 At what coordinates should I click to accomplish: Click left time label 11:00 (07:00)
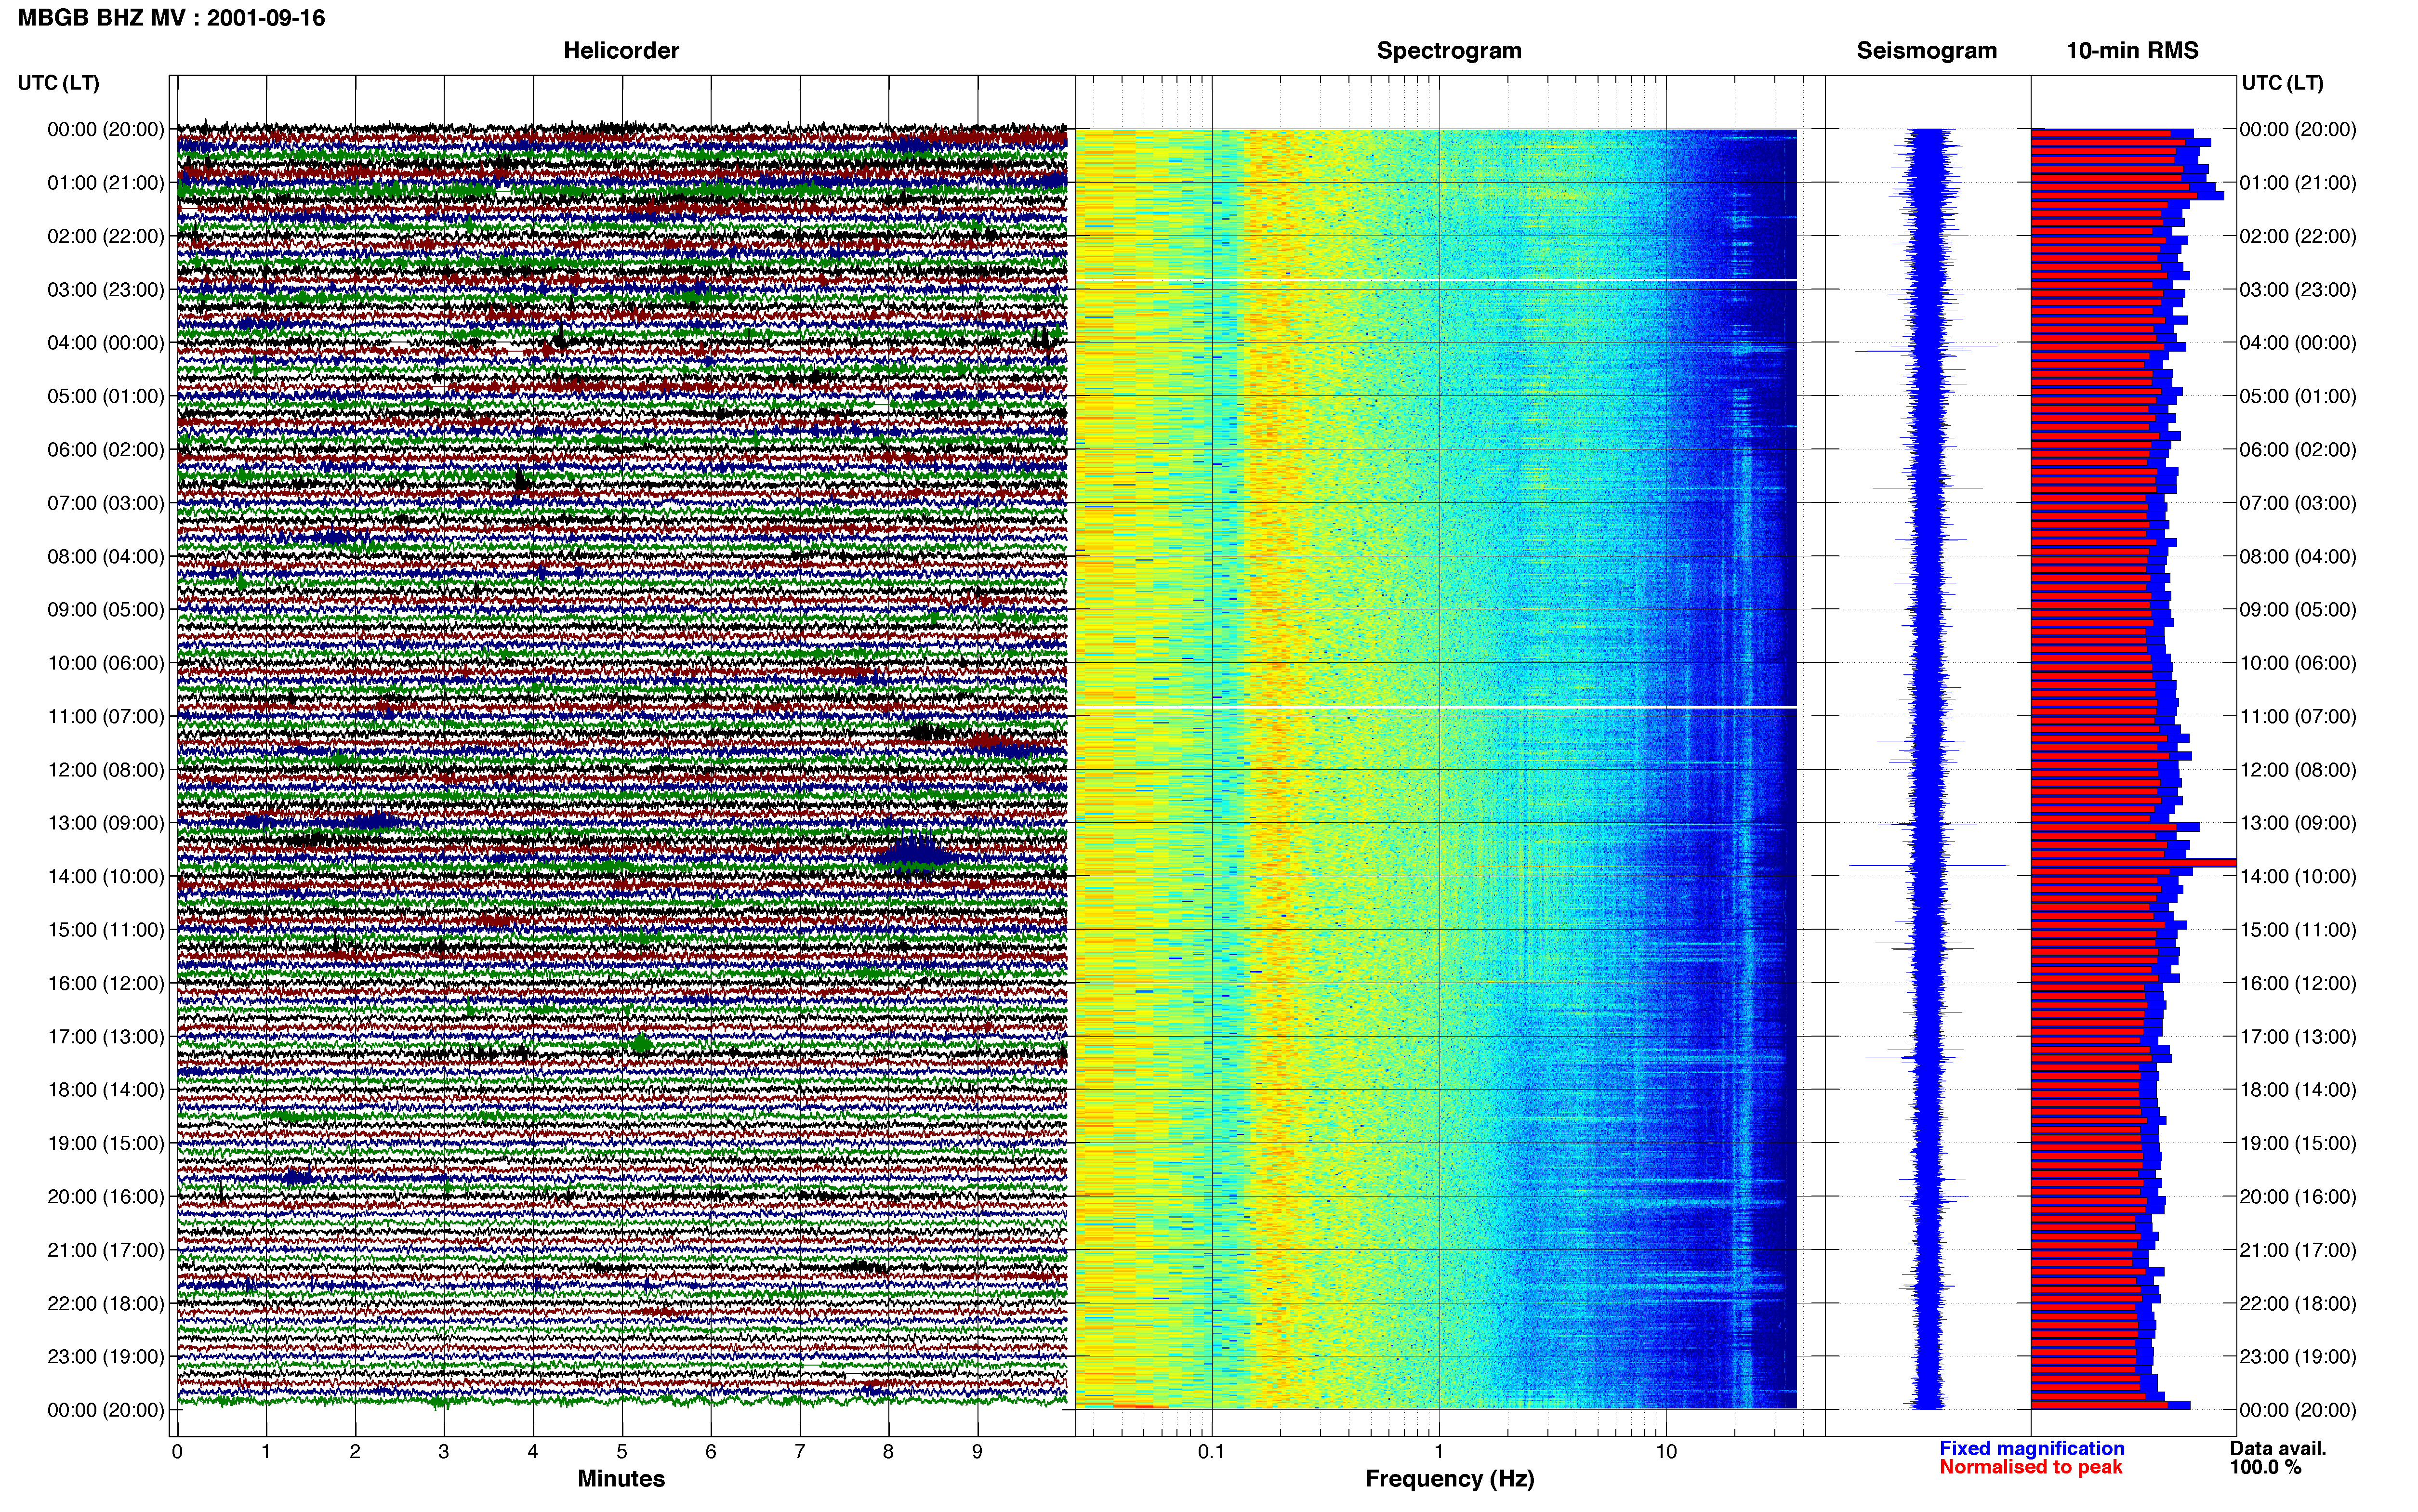[x=106, y=717]
